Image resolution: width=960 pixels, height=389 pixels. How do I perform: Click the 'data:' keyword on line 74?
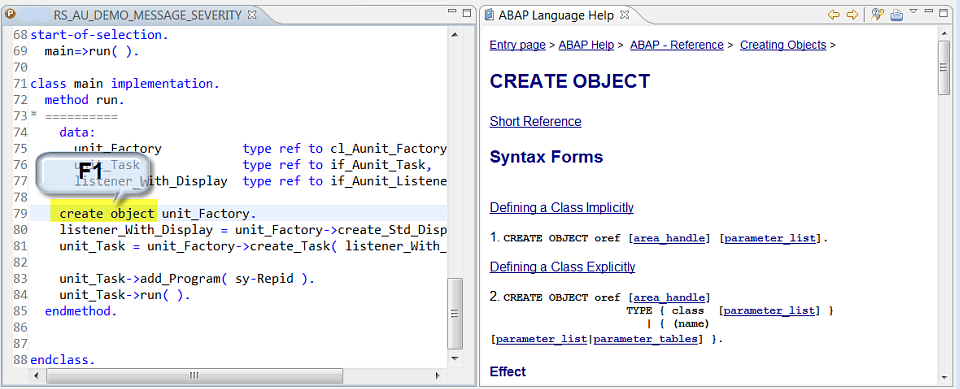[77, 132]
